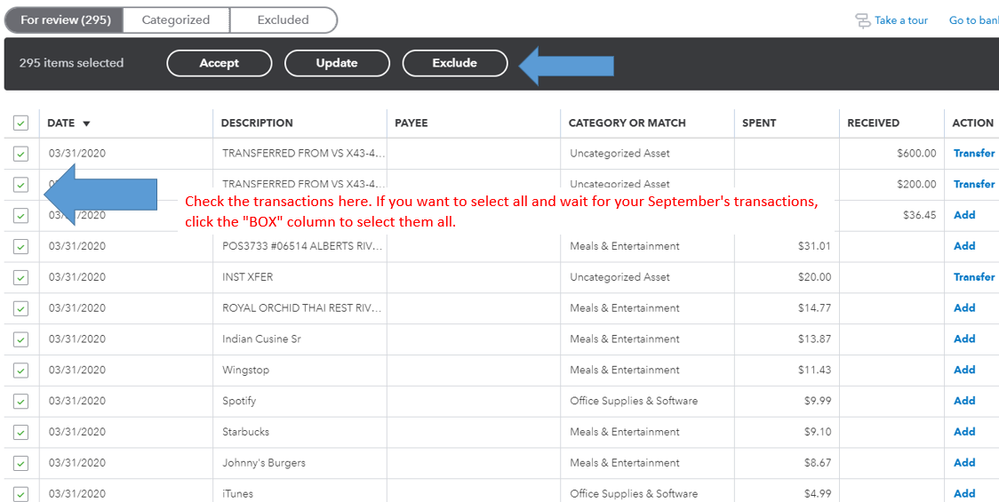This screenshot has height=502, width=999.
Task: Switch to the For review (295) tab
Action: (64, 20)
